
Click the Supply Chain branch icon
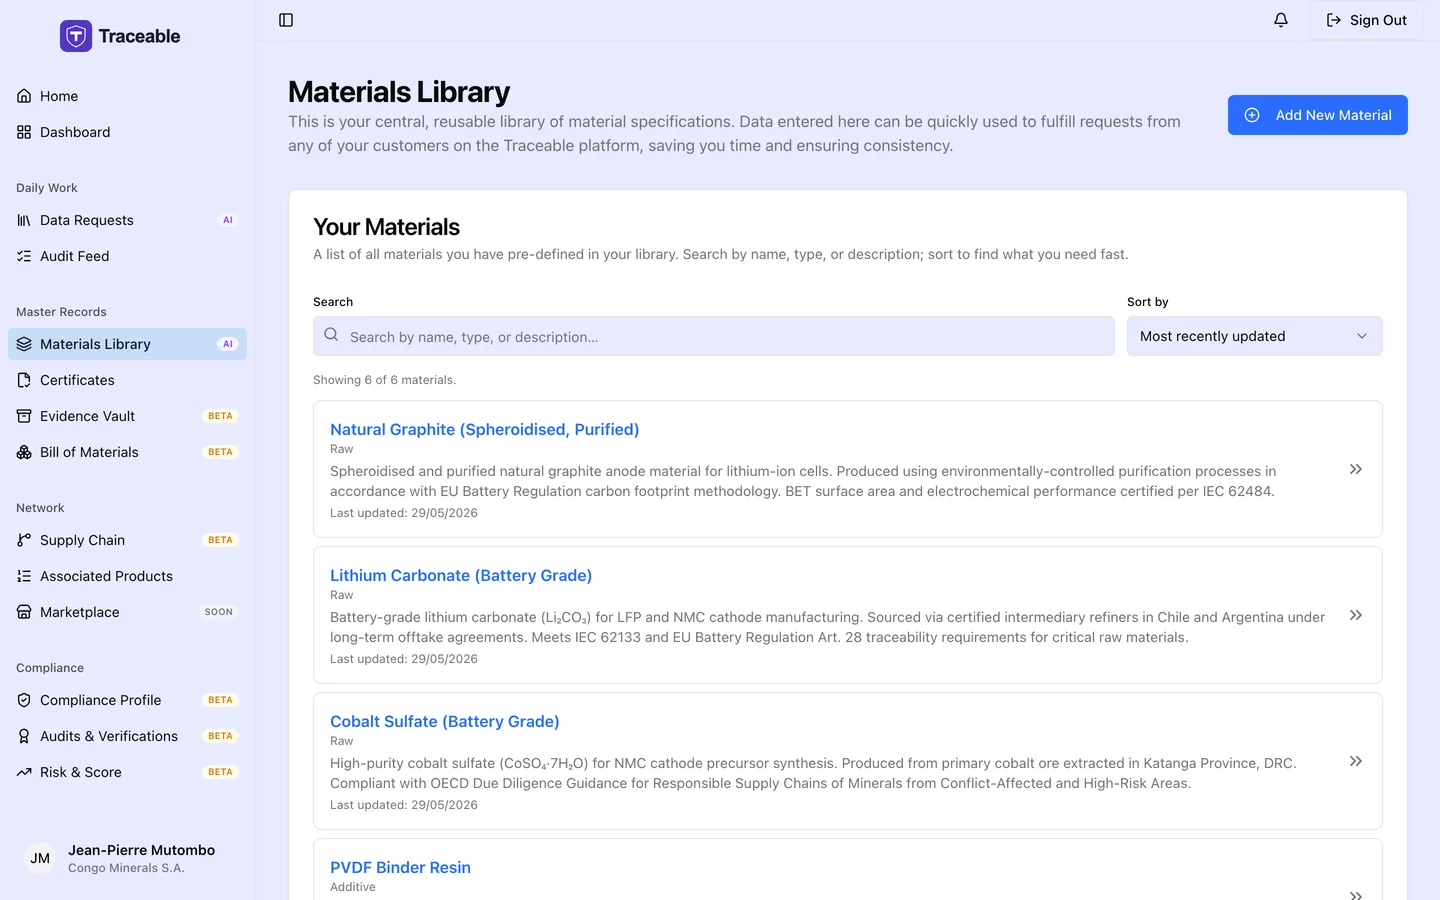point(24,540)
